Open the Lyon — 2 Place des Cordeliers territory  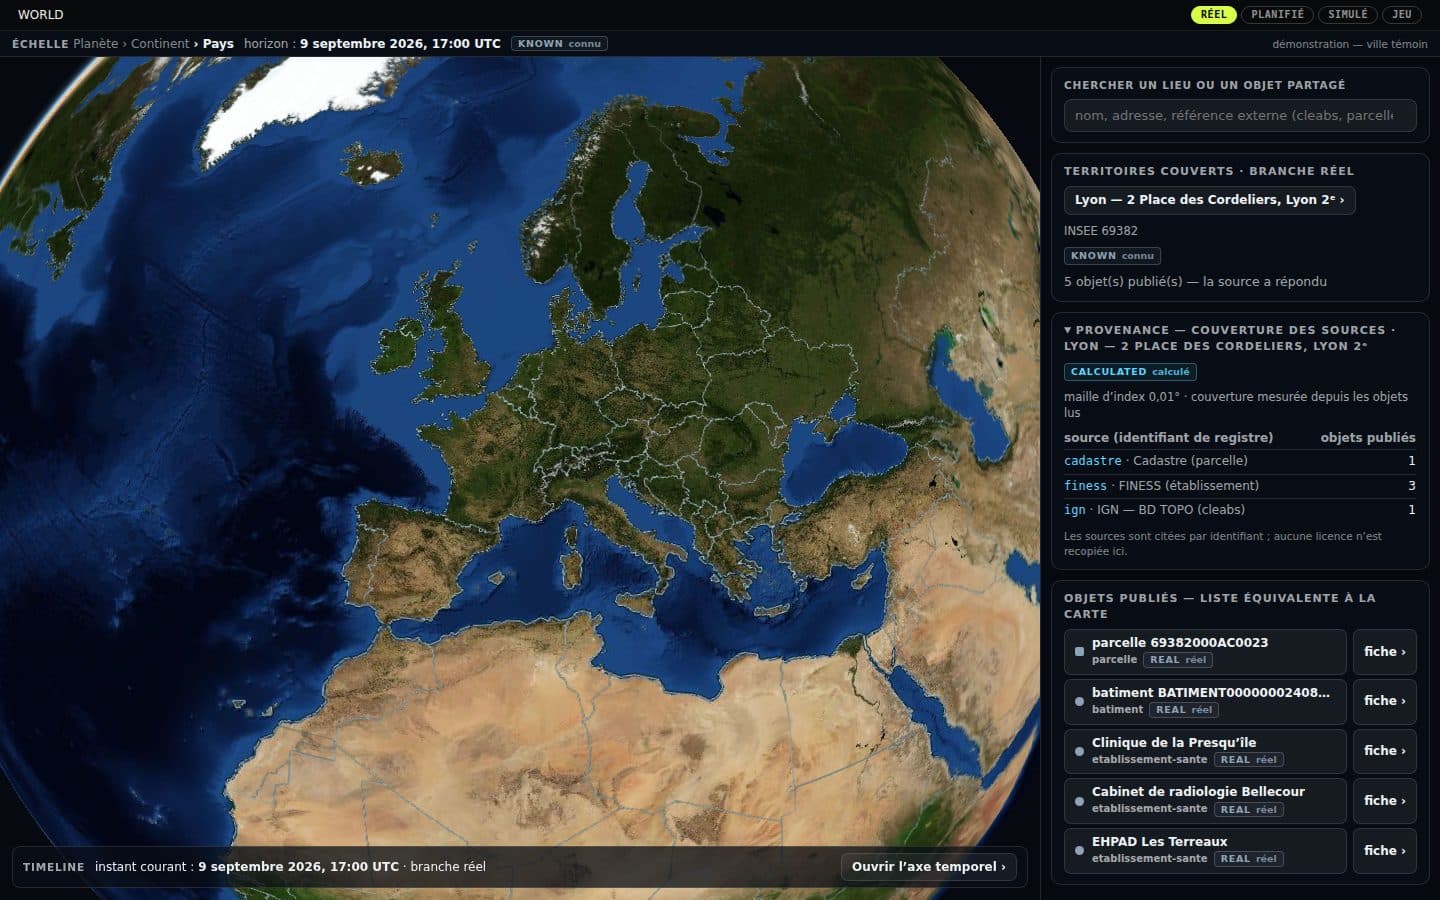coord(1209,200)
